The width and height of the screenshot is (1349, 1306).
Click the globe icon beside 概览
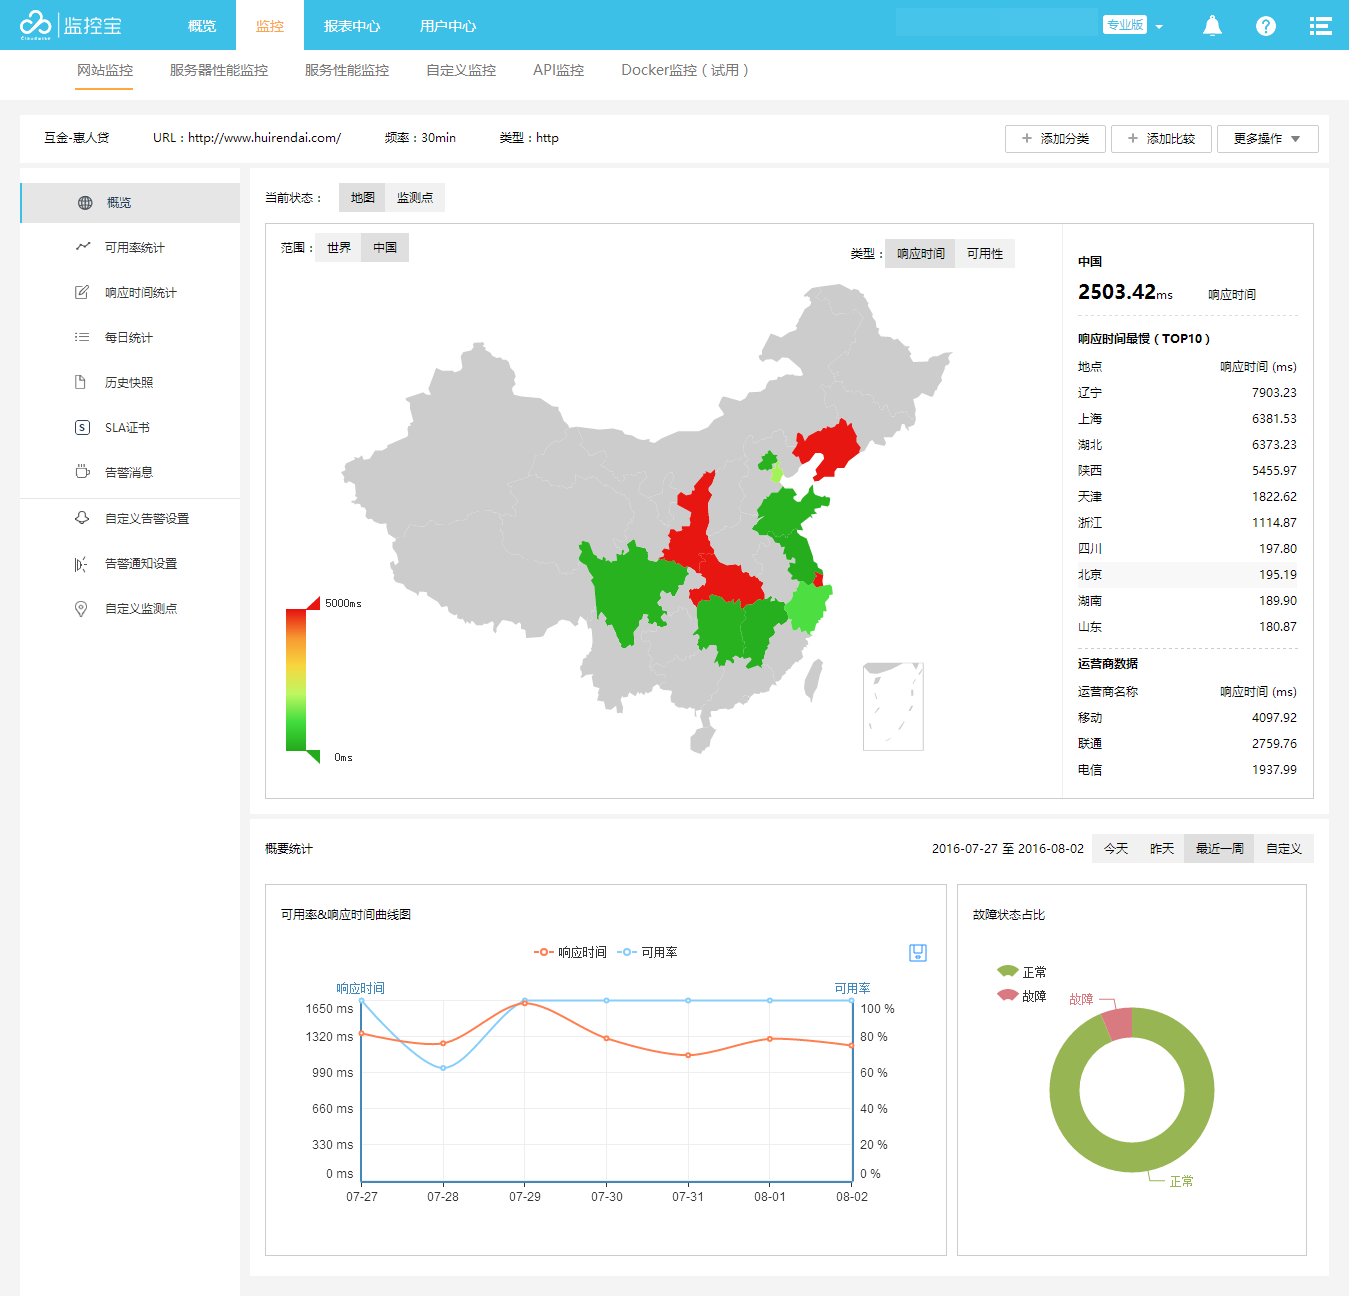85,203
